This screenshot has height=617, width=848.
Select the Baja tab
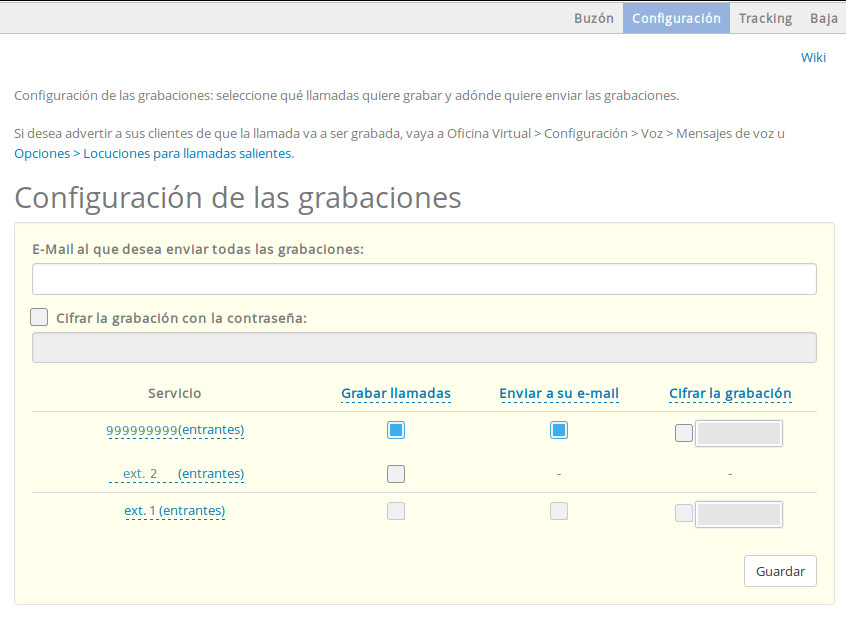coord(823,17)
